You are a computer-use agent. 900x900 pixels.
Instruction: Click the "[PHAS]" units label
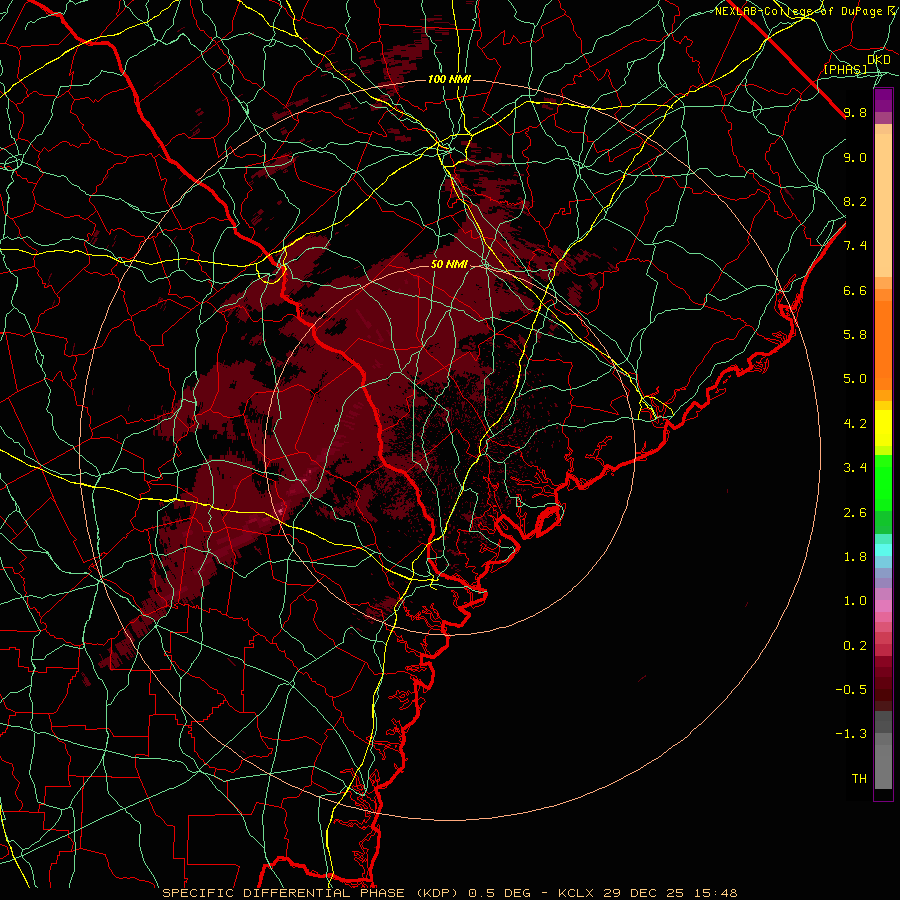pos(845,70)
